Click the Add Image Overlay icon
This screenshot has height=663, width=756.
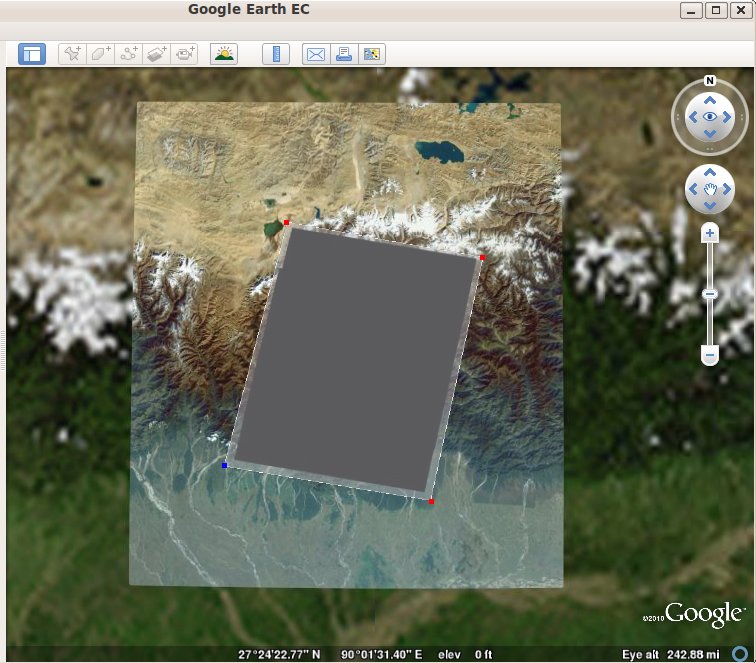point(157,54)
